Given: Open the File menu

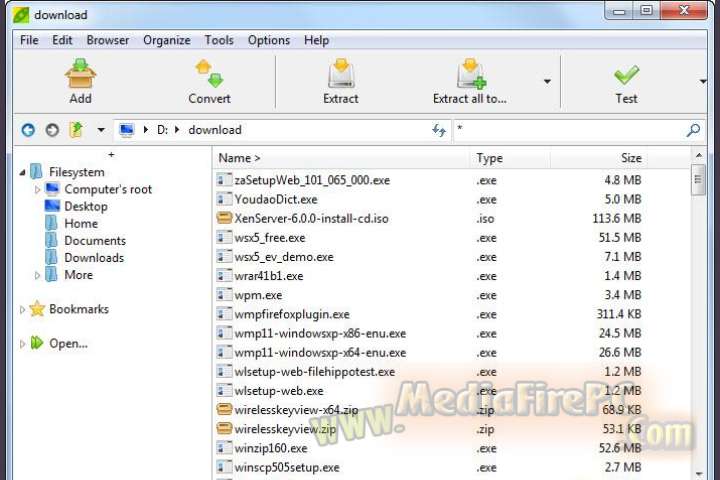Looking at the screenshot, I should coord(29,40).
